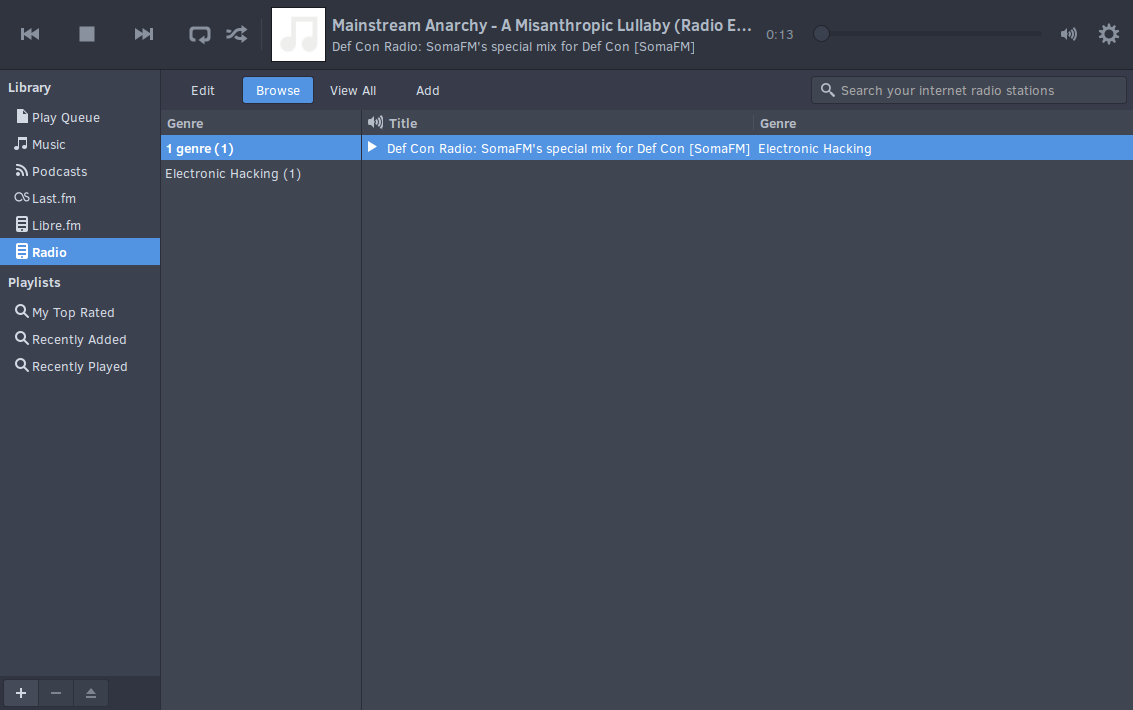This screenshot has width=1133, height=710.
Task: Click the now-playing speaker column header icon
Action: tap(375, 123)
